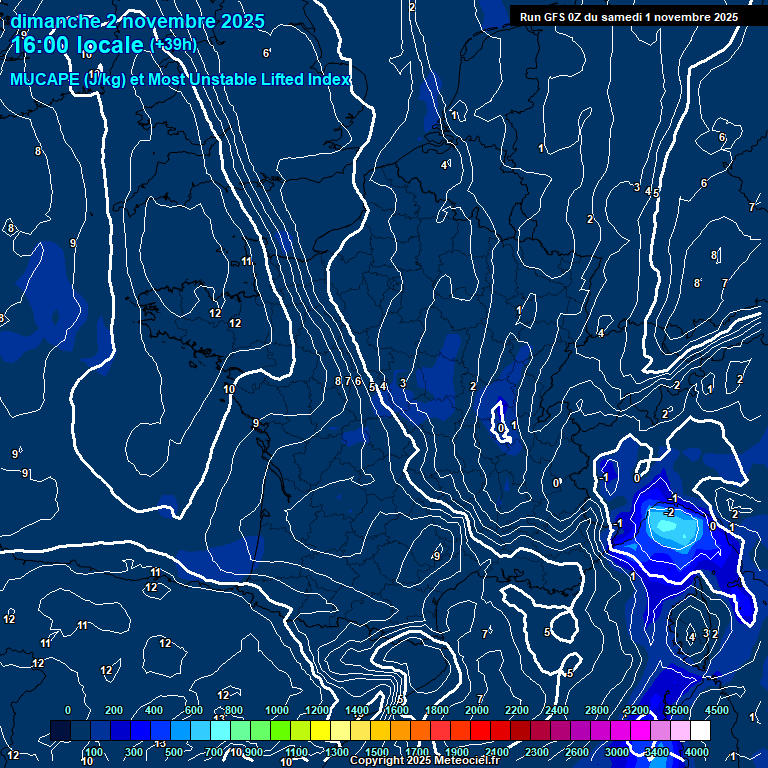
Task: Click the white 4000–4500 legend swatch
Action: pos(700,730)
